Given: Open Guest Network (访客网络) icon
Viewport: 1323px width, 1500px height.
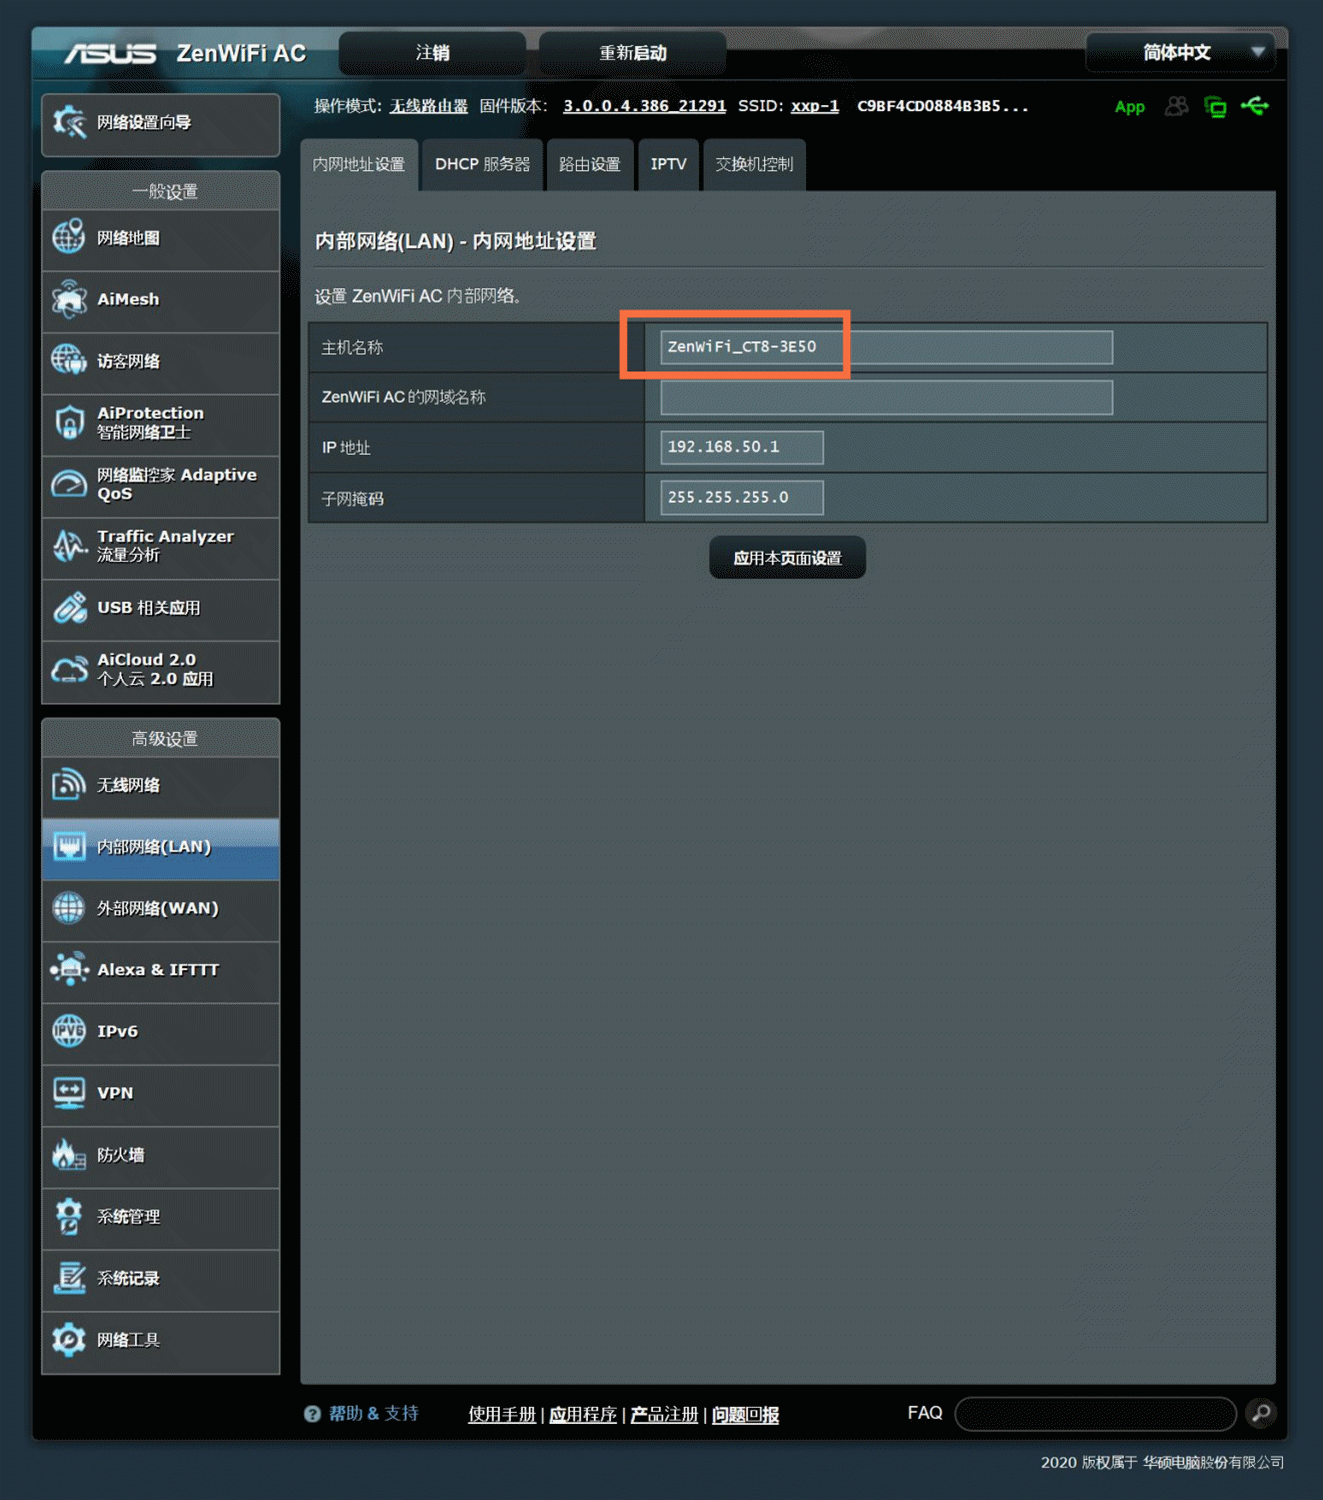Looking at the screenshot, I should pos(69,360).
